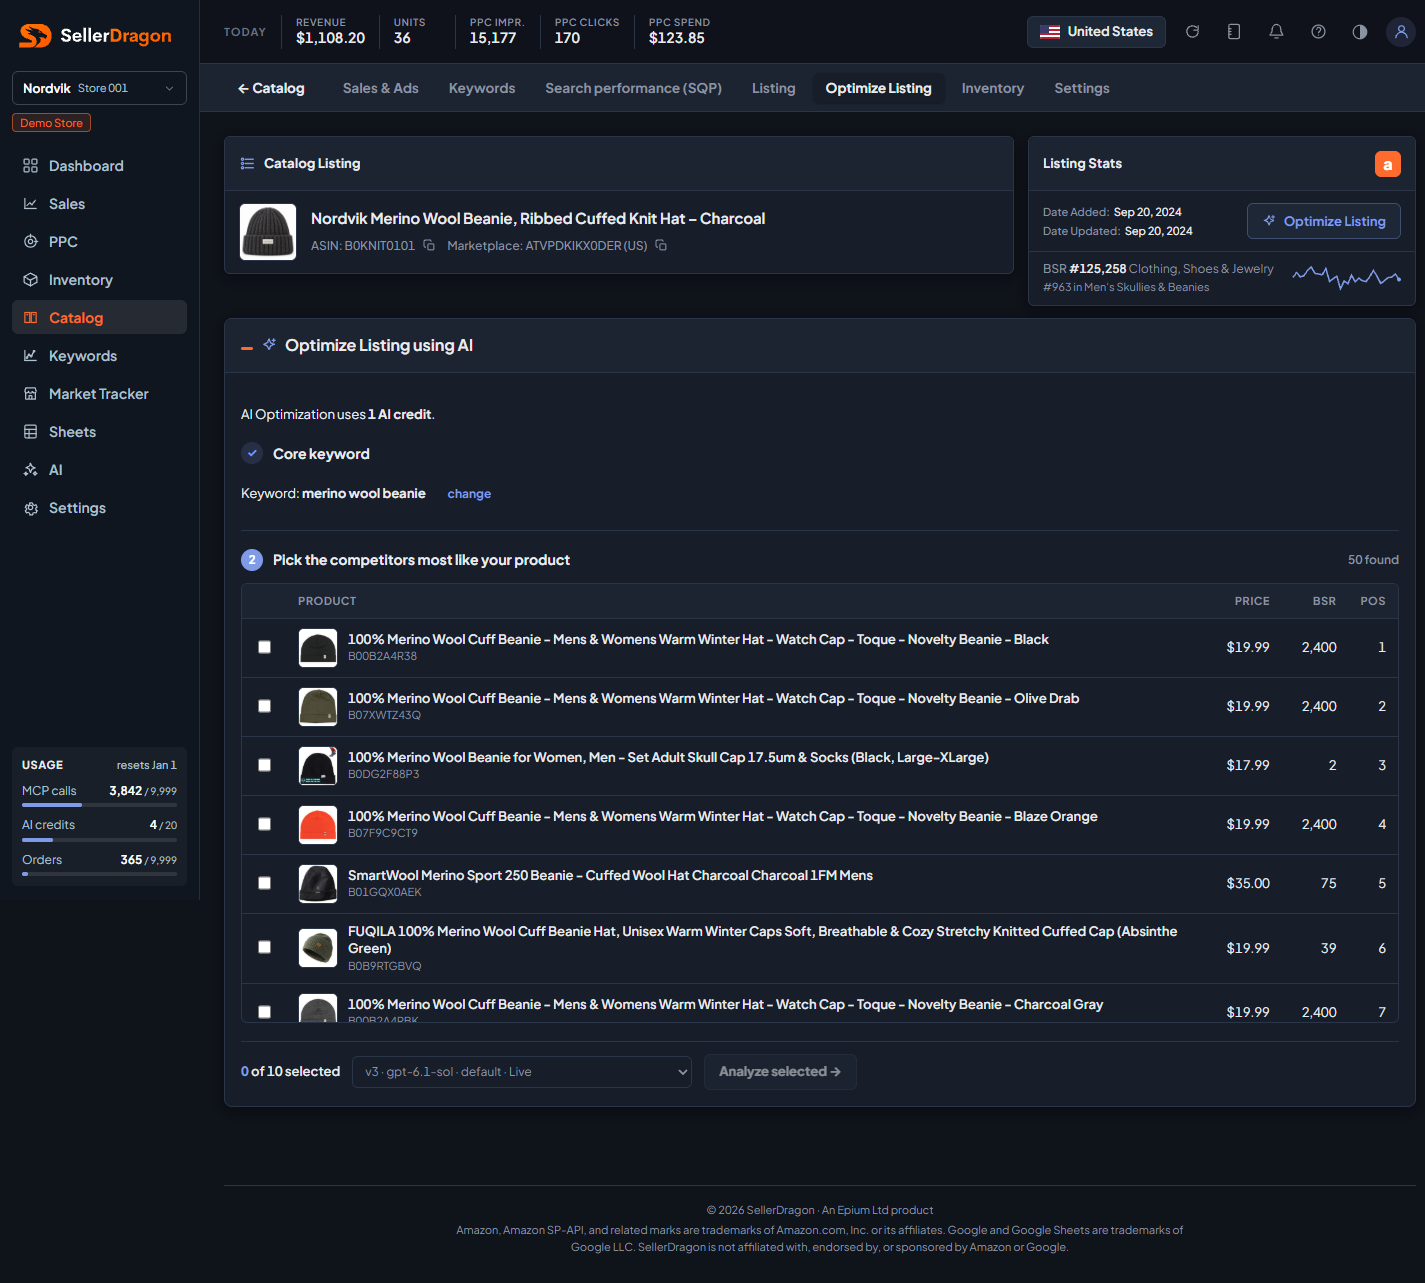Viewport: 1425px width, 1283px height.
Task: Collapse the Optimize Listing using AI section
Action: (247, 347)
